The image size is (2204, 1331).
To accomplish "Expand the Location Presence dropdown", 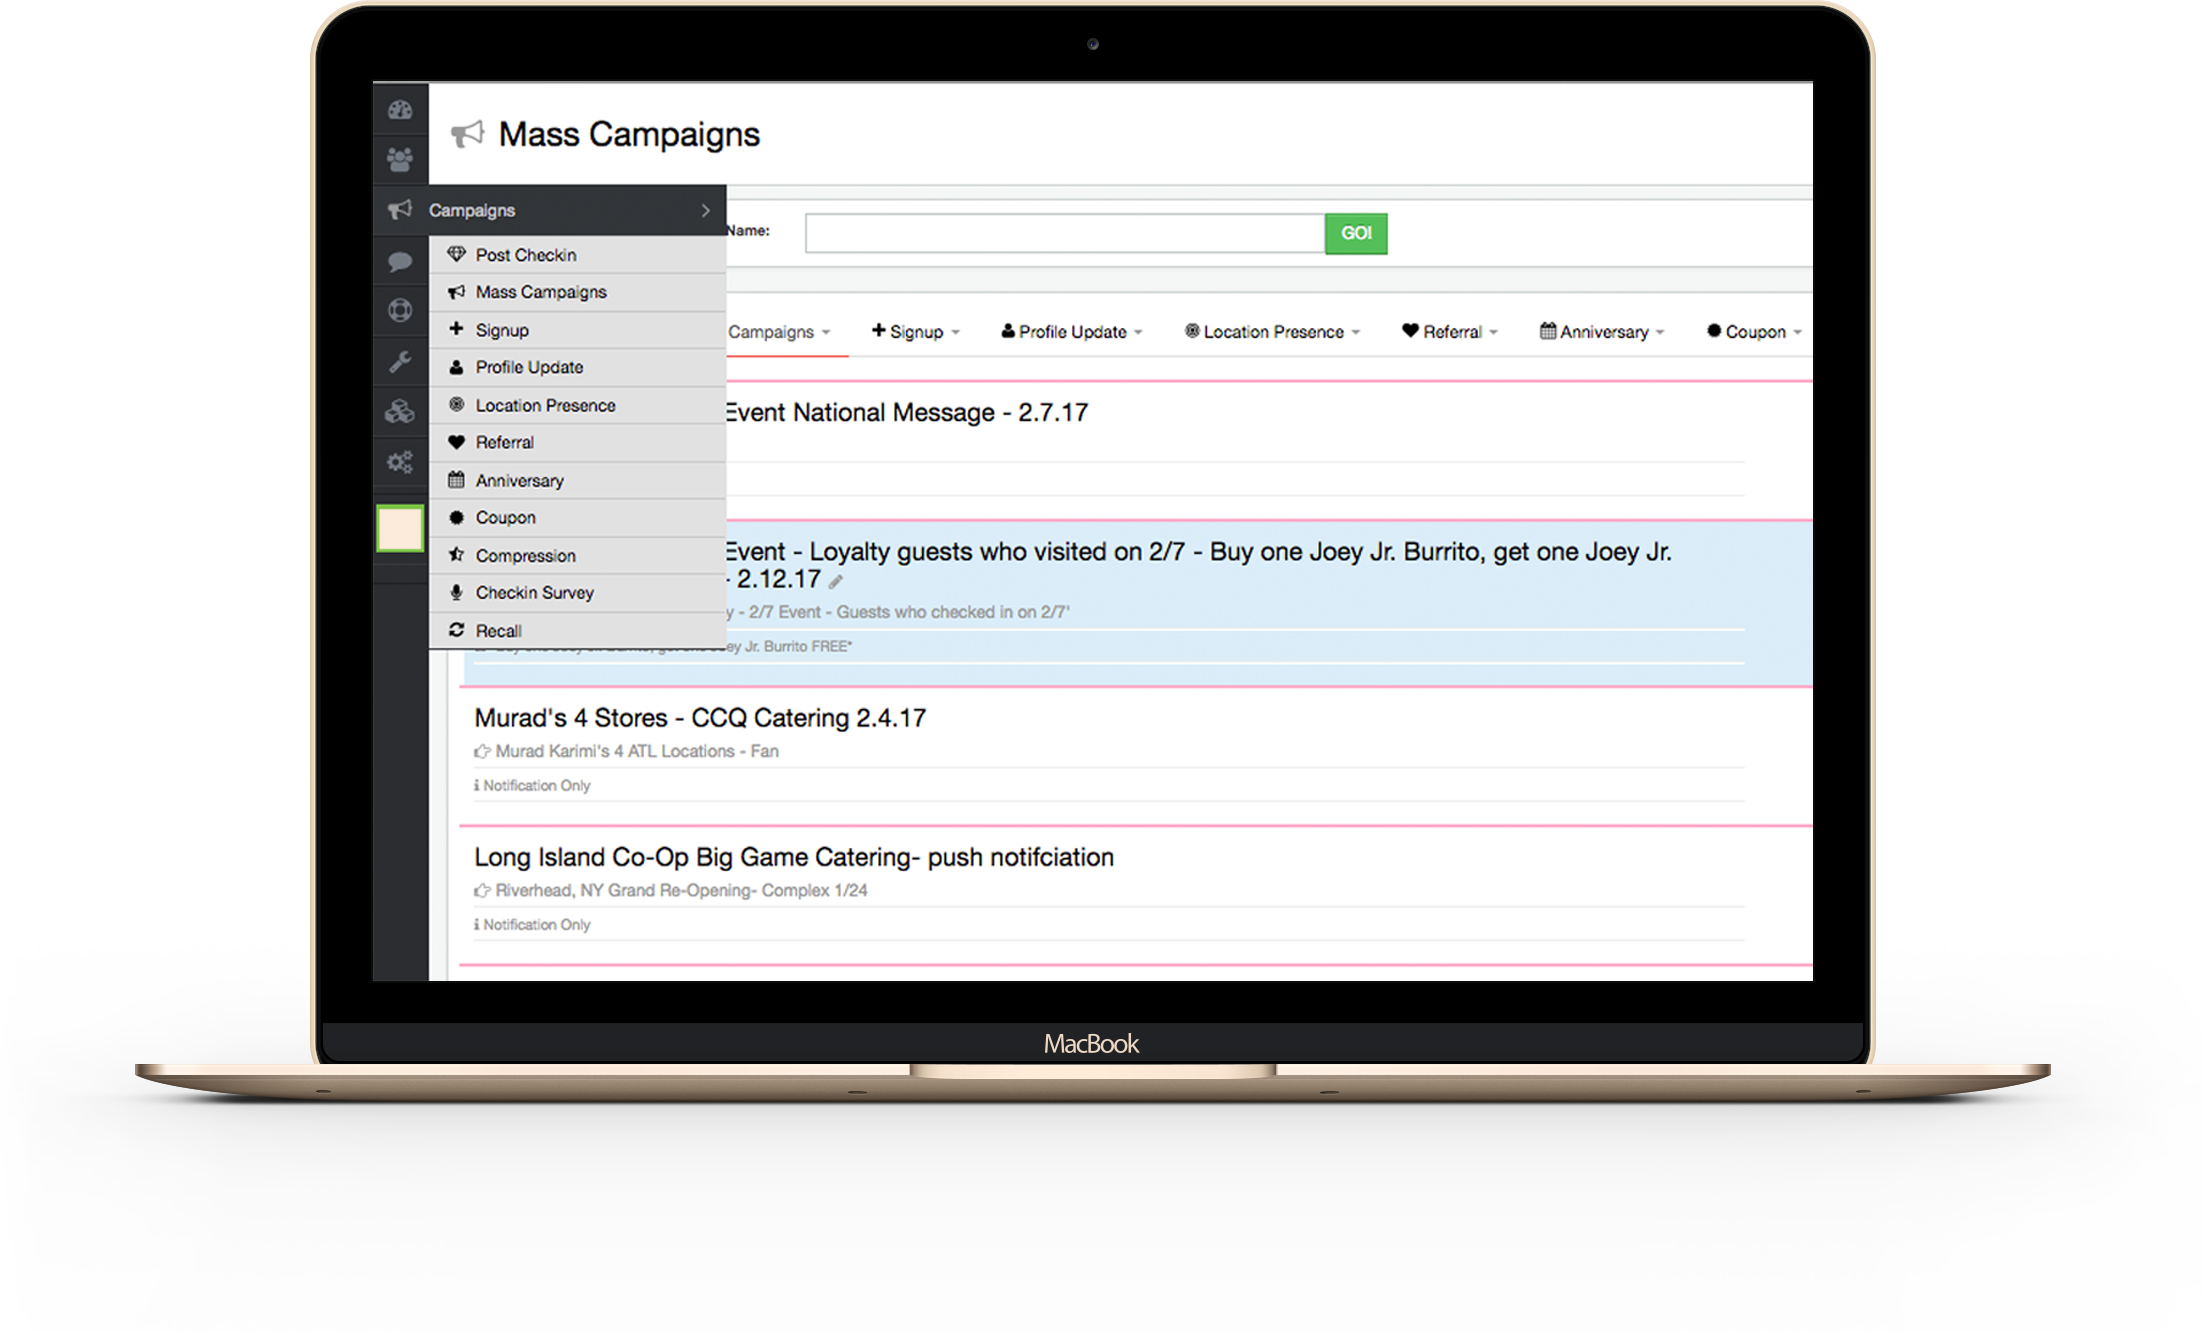I will click(x=1271, y=331).
